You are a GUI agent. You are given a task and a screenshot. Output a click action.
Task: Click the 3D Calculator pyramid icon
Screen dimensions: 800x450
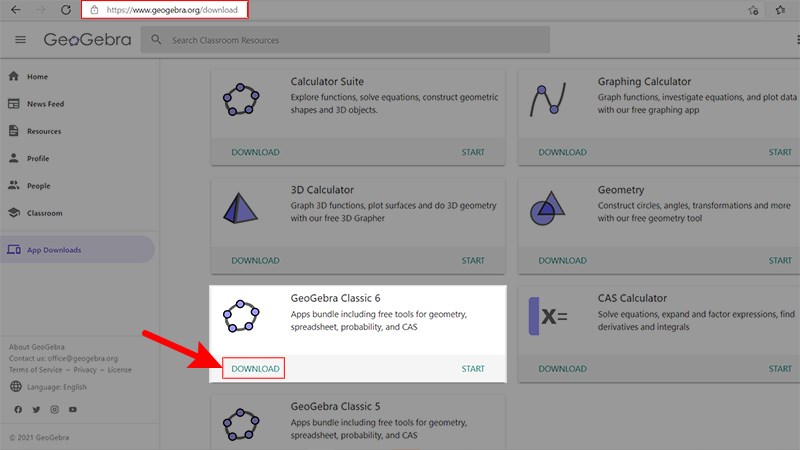(x=241, y=209)
